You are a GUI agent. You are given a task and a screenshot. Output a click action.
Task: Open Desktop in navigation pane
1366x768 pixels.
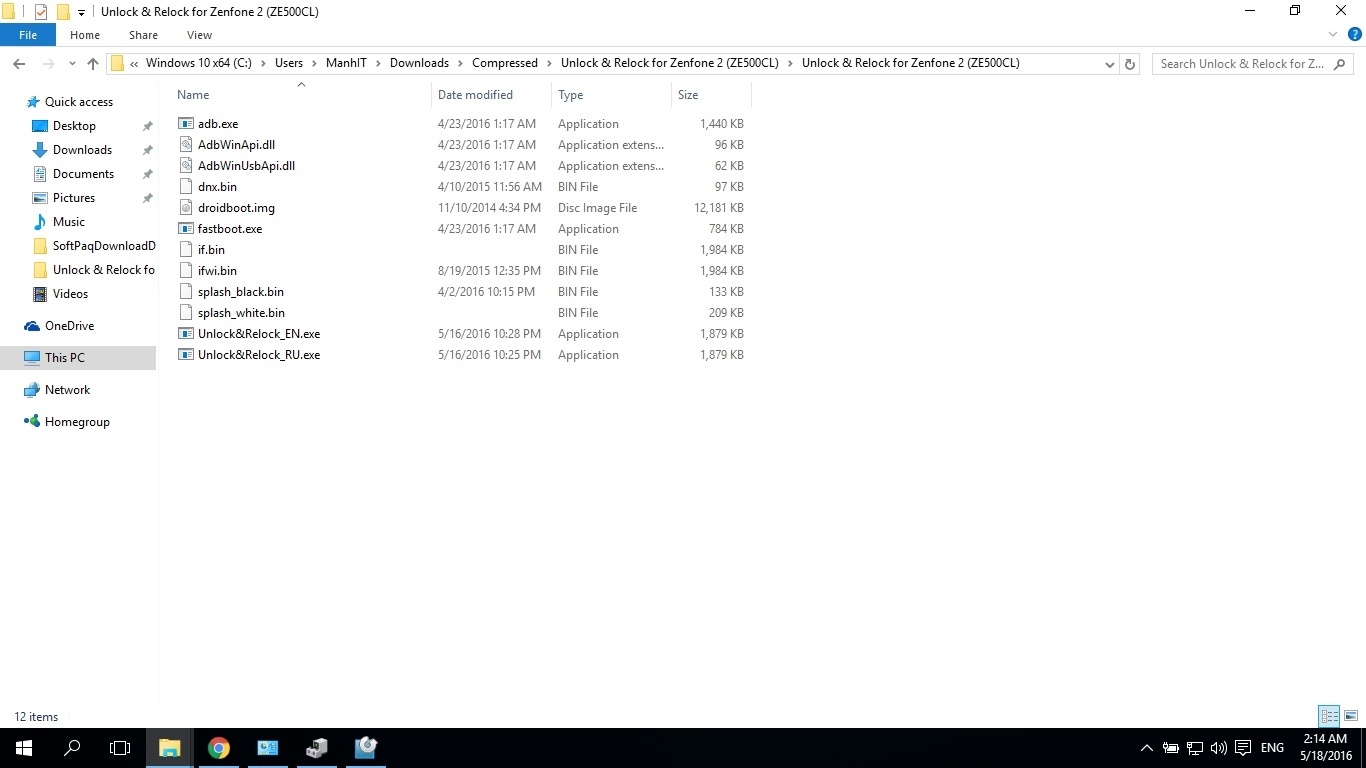point(74,126)
